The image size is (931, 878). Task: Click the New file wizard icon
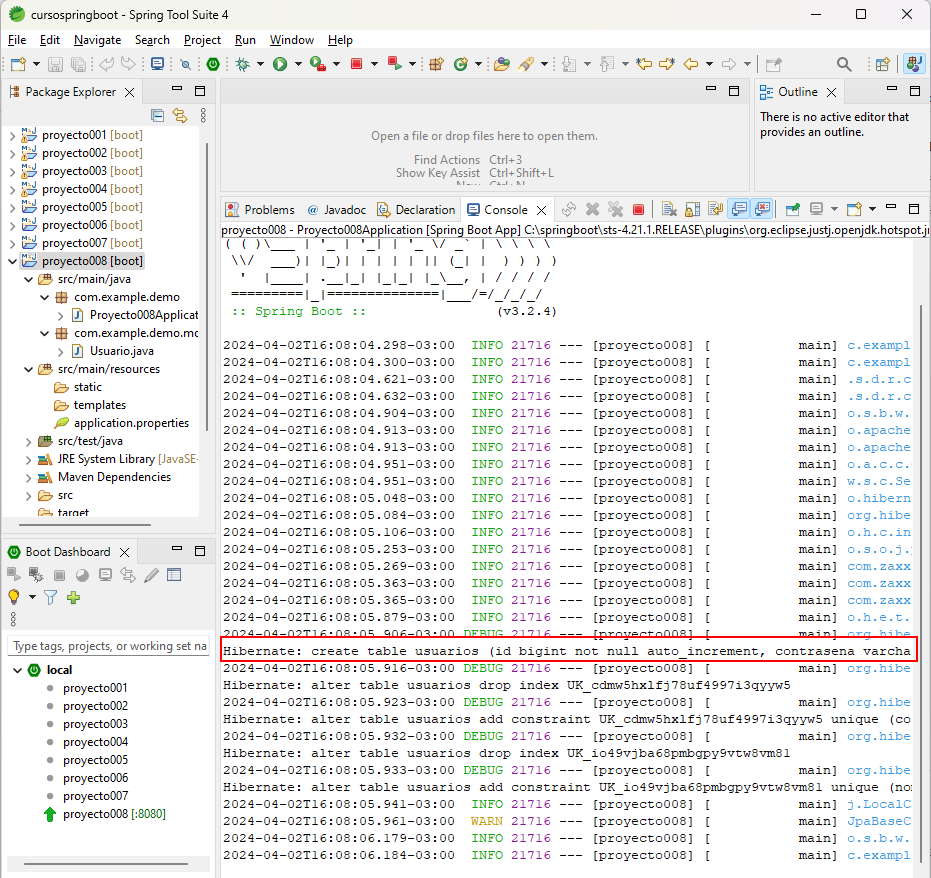point(18,64)
